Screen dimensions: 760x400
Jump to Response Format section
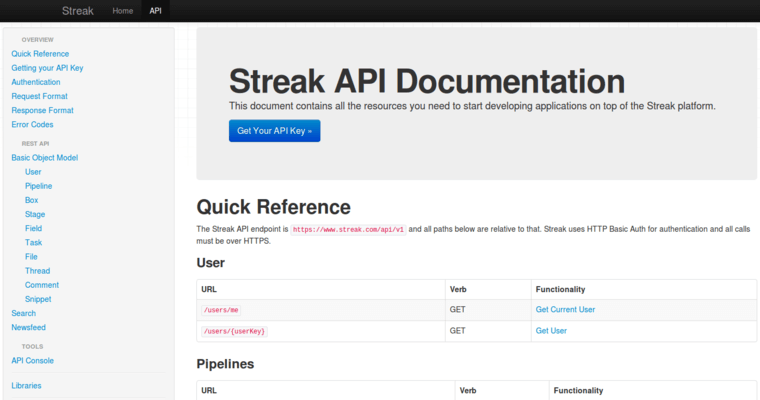(43, 110)
